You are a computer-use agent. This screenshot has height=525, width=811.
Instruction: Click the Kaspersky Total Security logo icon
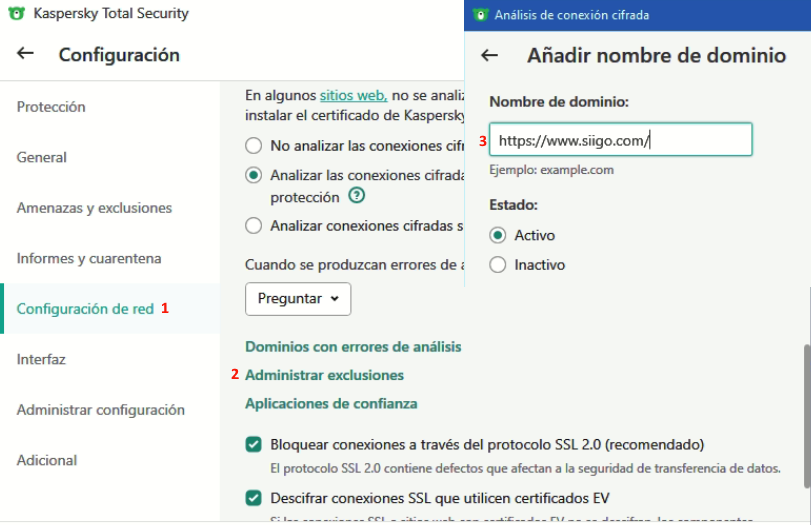[x=17, y=13]
